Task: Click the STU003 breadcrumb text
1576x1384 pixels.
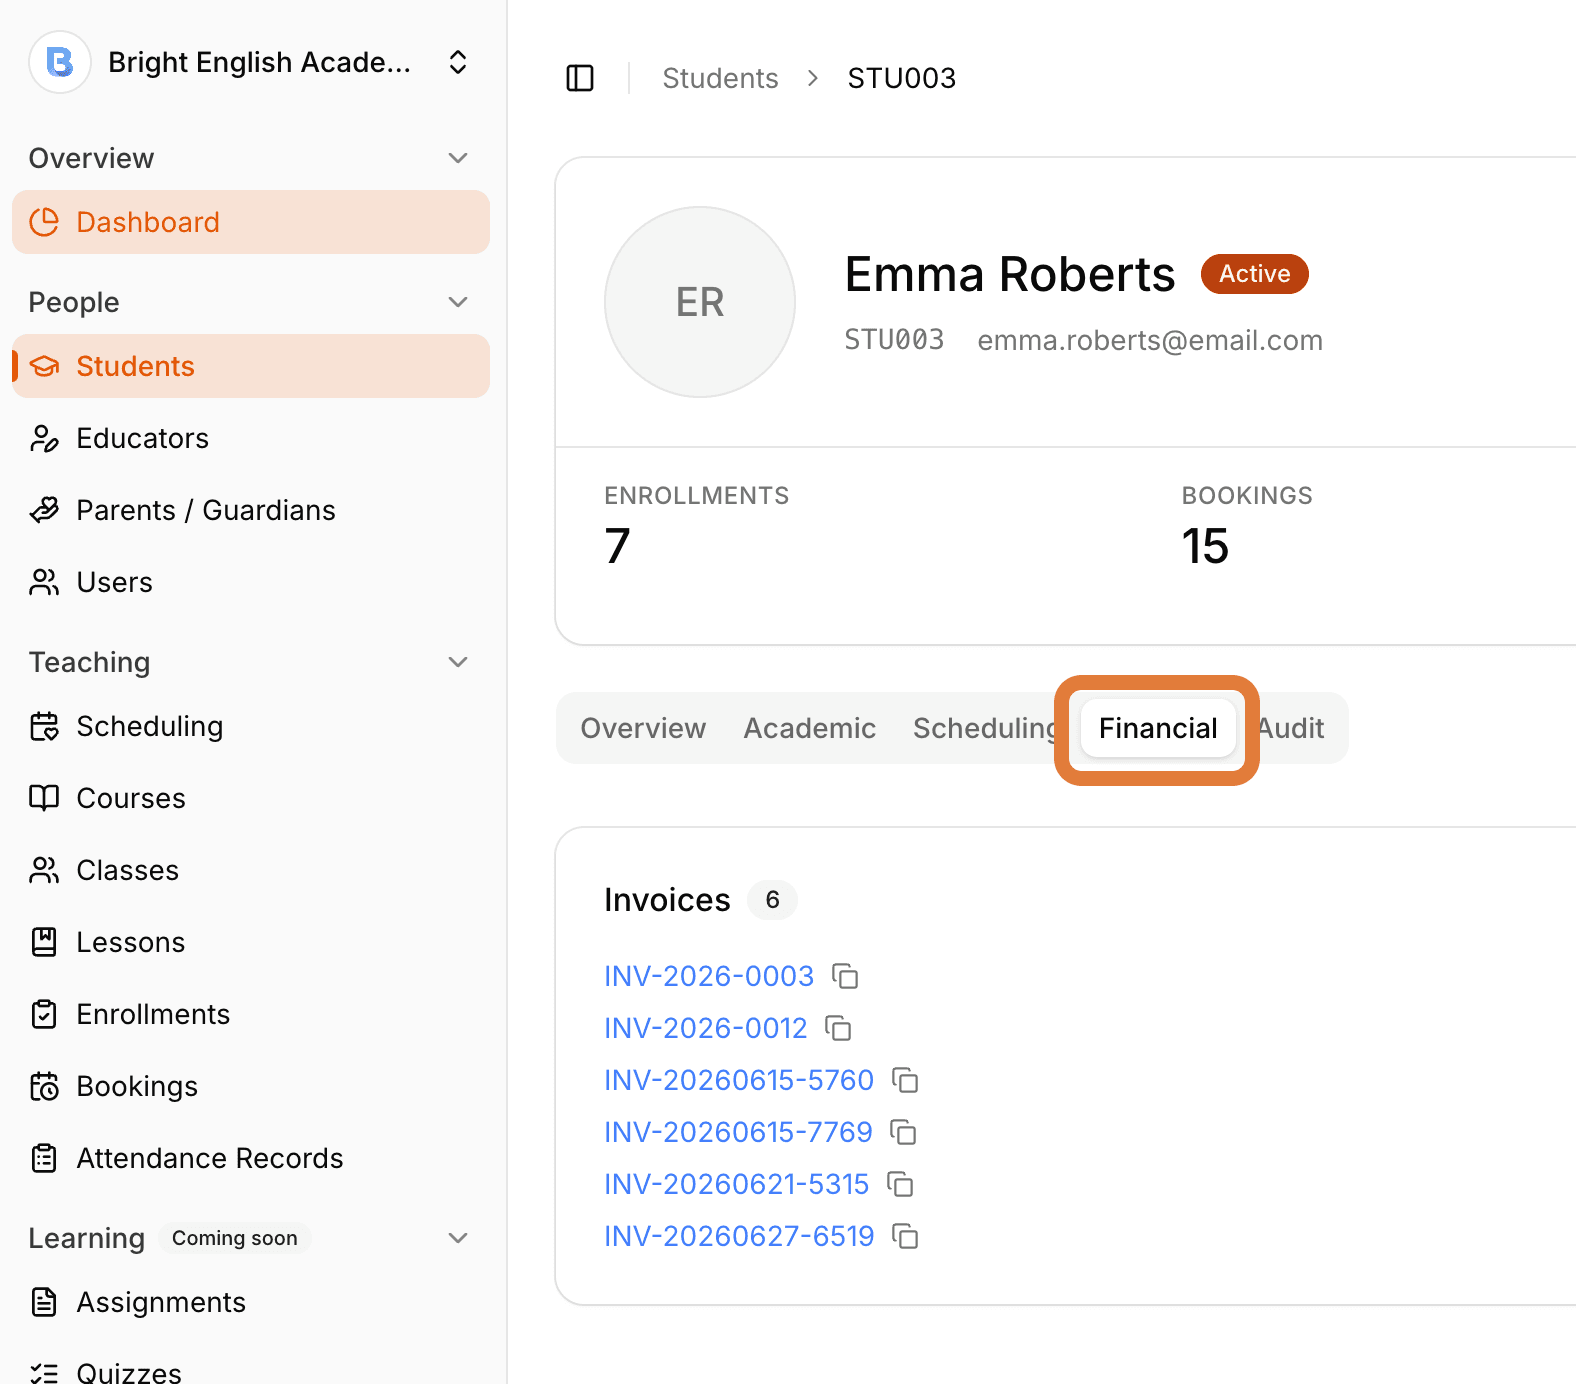Action: 902,78
